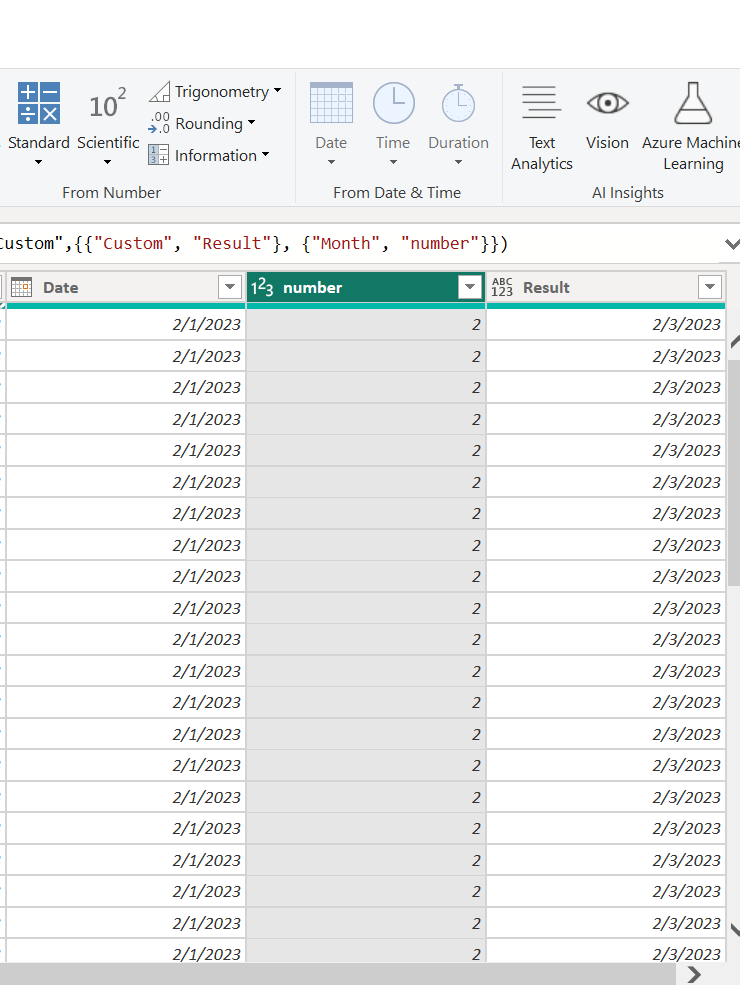Change Result column data type icon
The width and height of the screenshot is (740, 985).
point(502,287)
